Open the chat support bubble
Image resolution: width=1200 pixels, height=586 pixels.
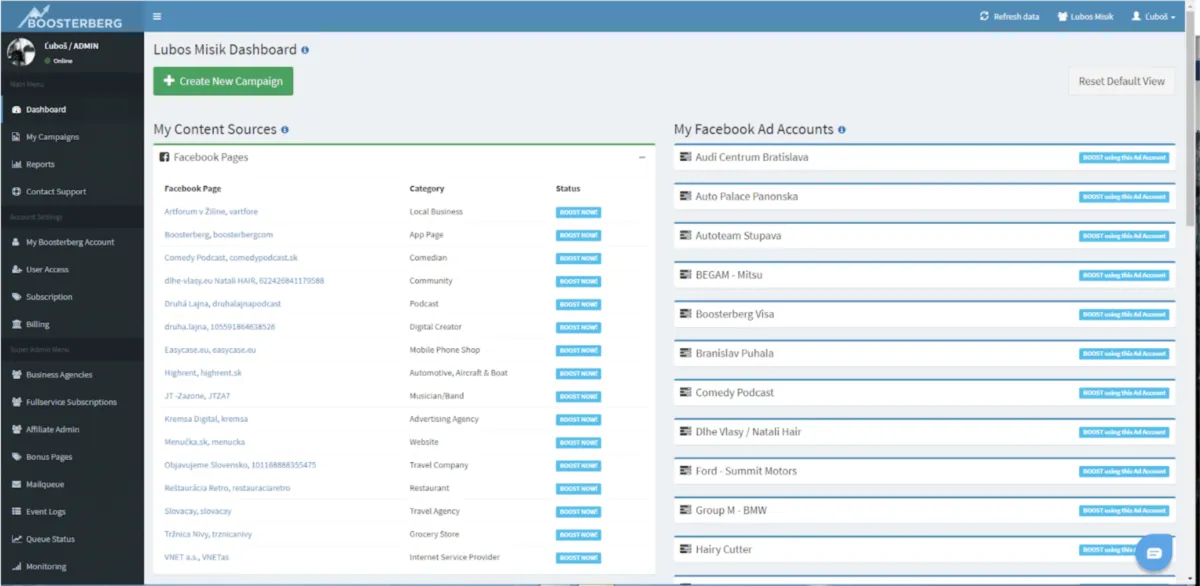click(1152, 552)
